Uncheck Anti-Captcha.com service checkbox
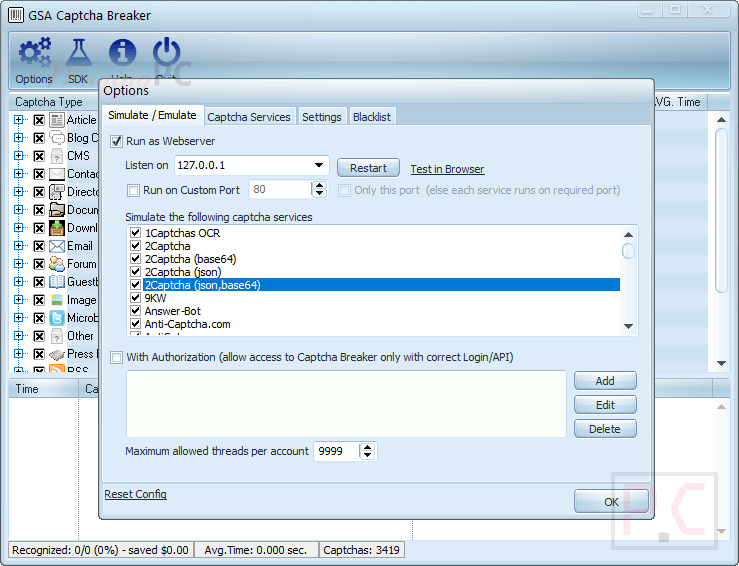The image size is (739, 566). [x=136, y=324]
